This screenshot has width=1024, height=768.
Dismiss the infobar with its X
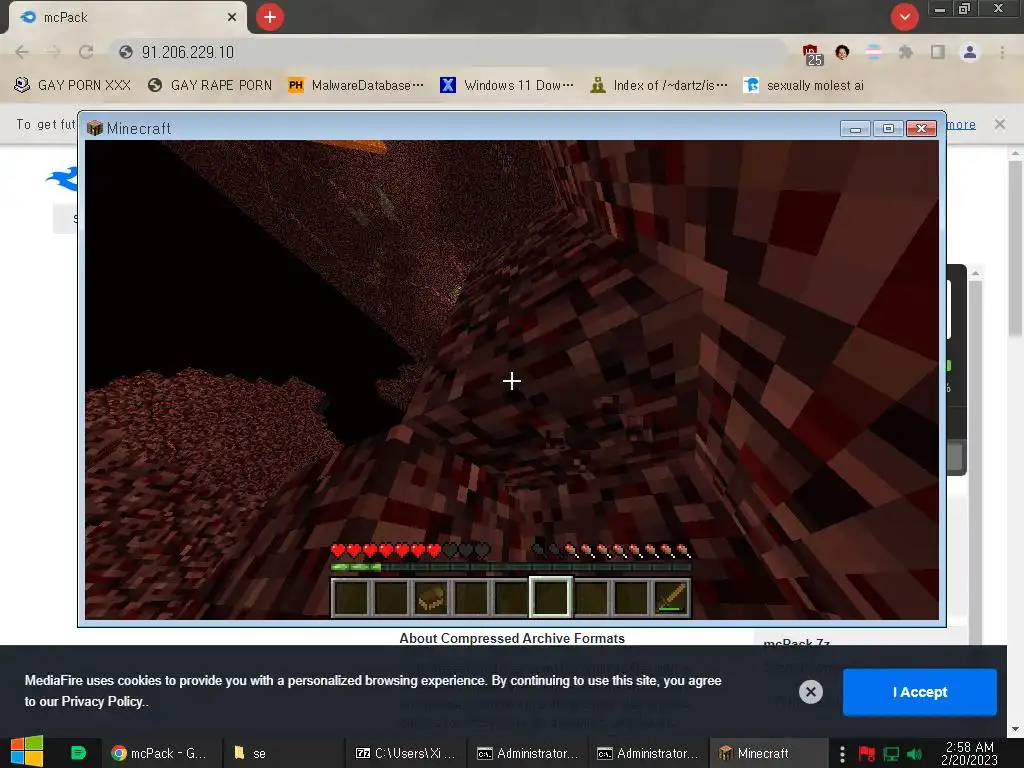tap(1000, 124)
